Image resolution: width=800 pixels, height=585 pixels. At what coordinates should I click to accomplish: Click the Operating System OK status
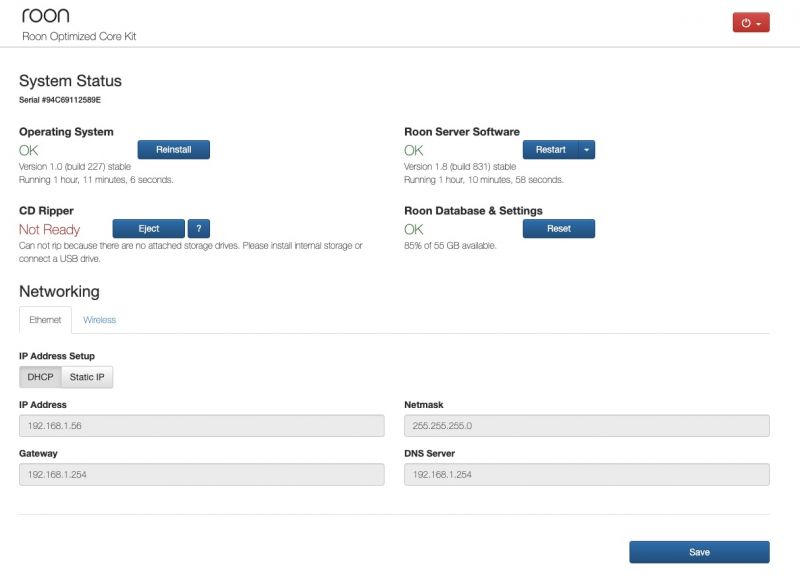point(29,150)
